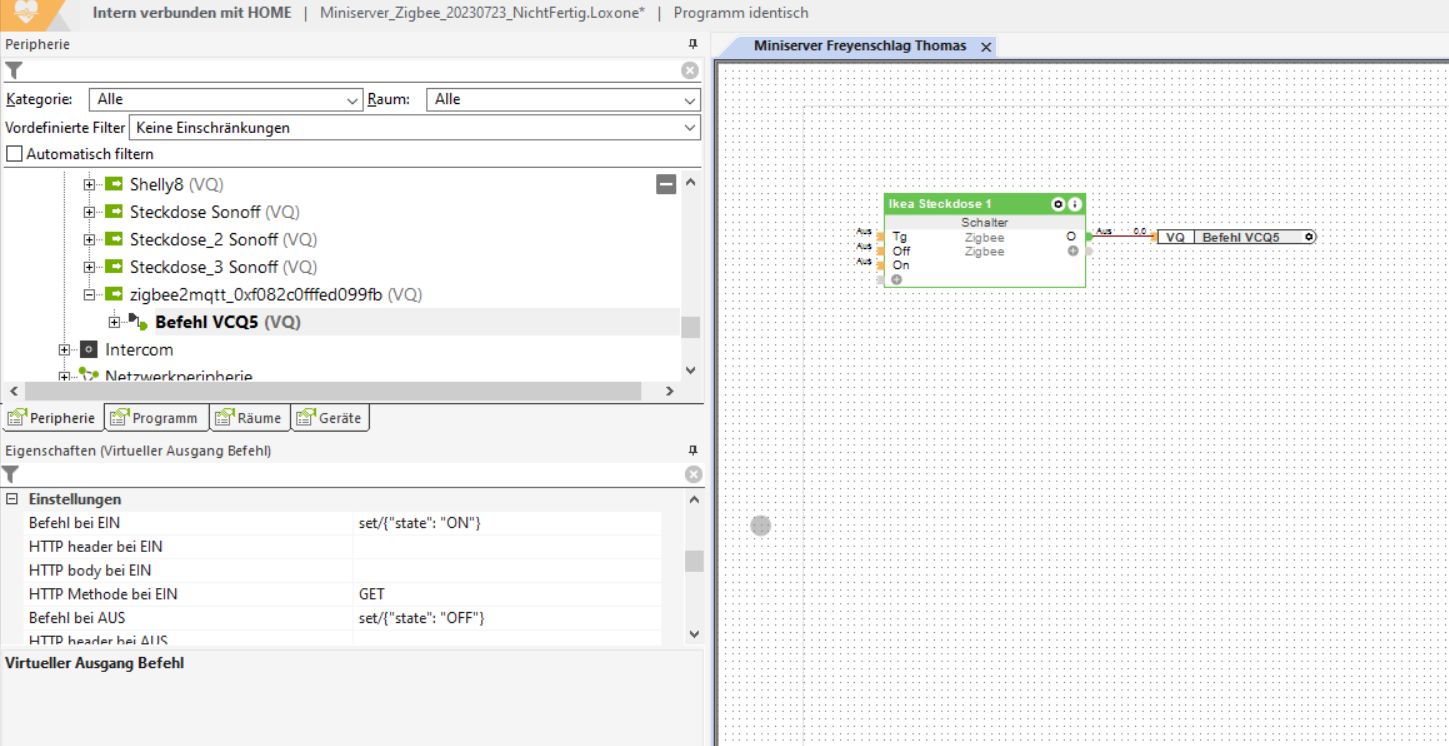Switch to the Räume tab
1449x746 pixels.
(x=250, y=418)
